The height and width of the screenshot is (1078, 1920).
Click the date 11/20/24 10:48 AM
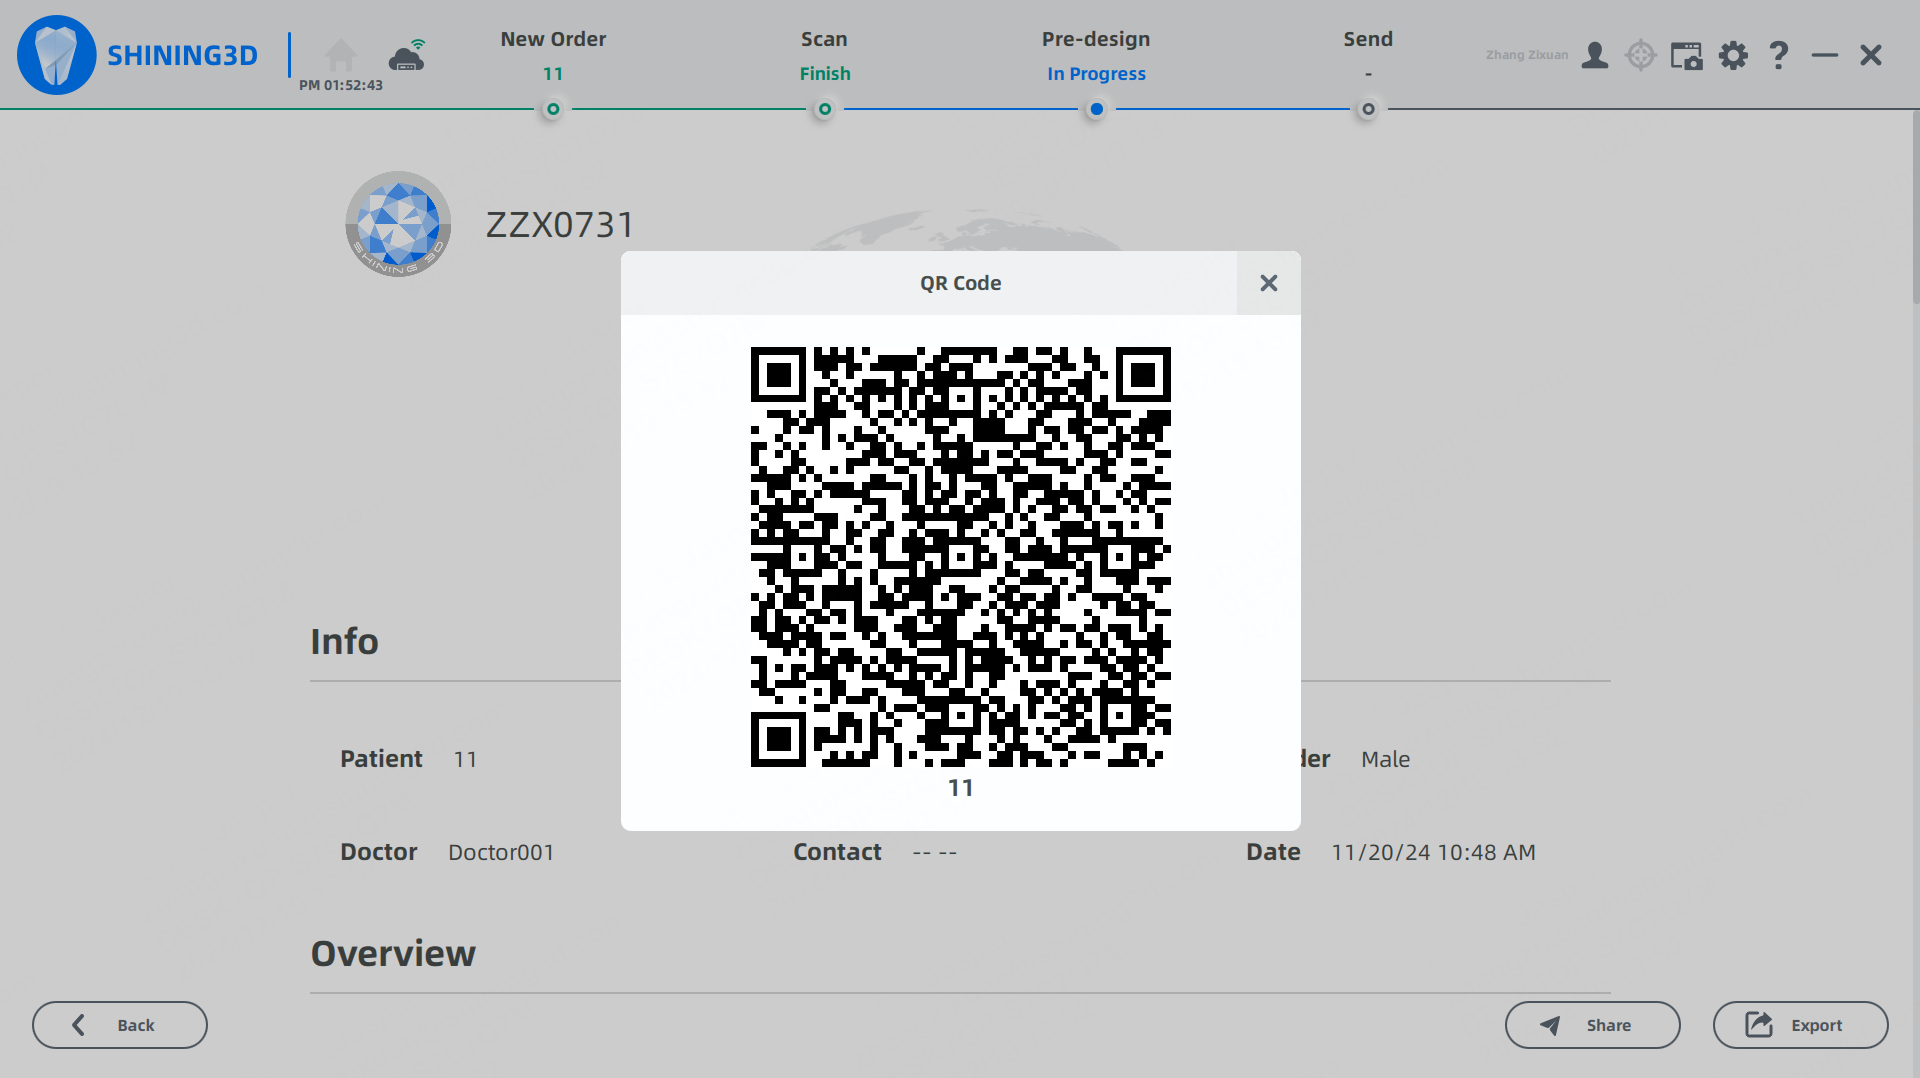pyautogui.click(x=1433, y=852)
